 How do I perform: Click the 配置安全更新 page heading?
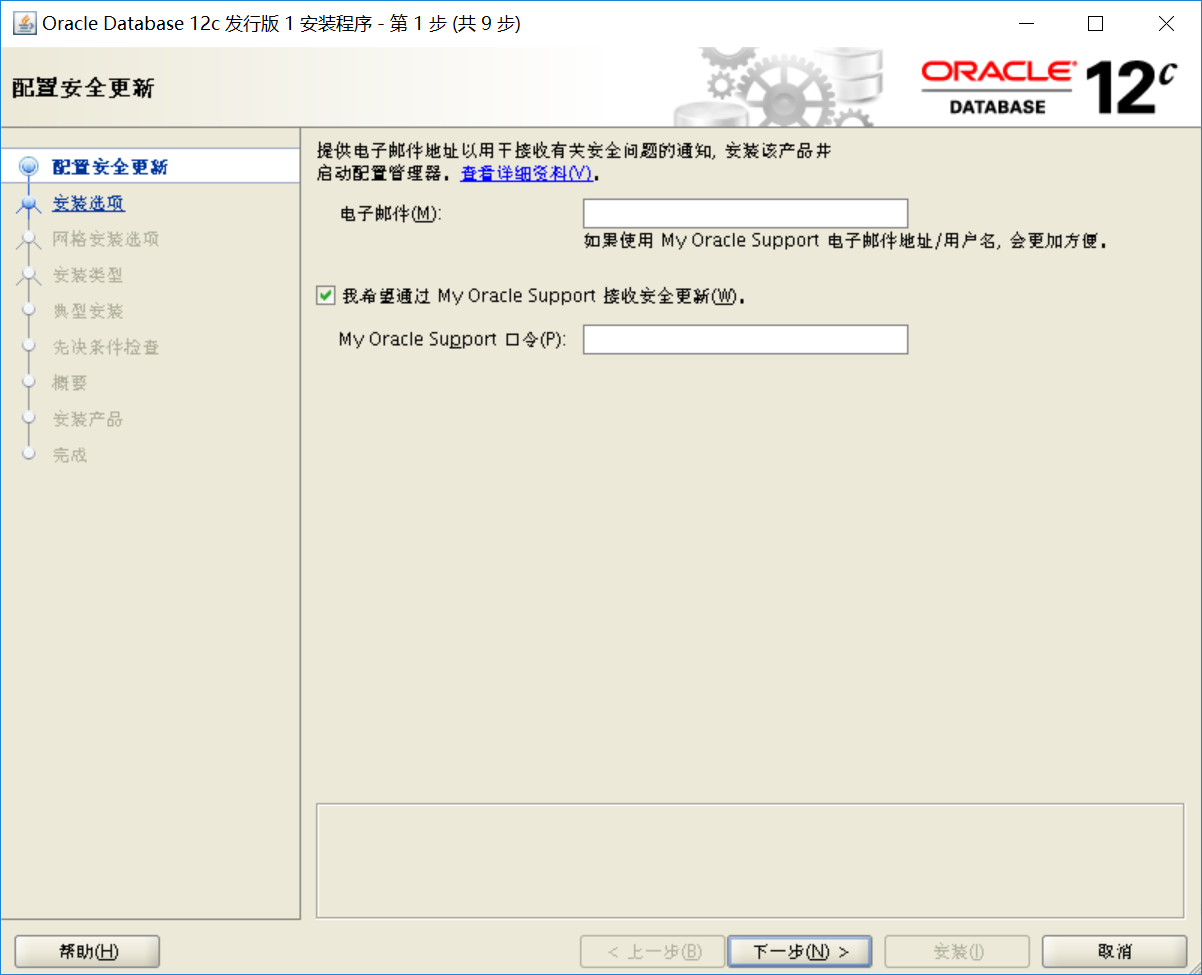(83, 88)
